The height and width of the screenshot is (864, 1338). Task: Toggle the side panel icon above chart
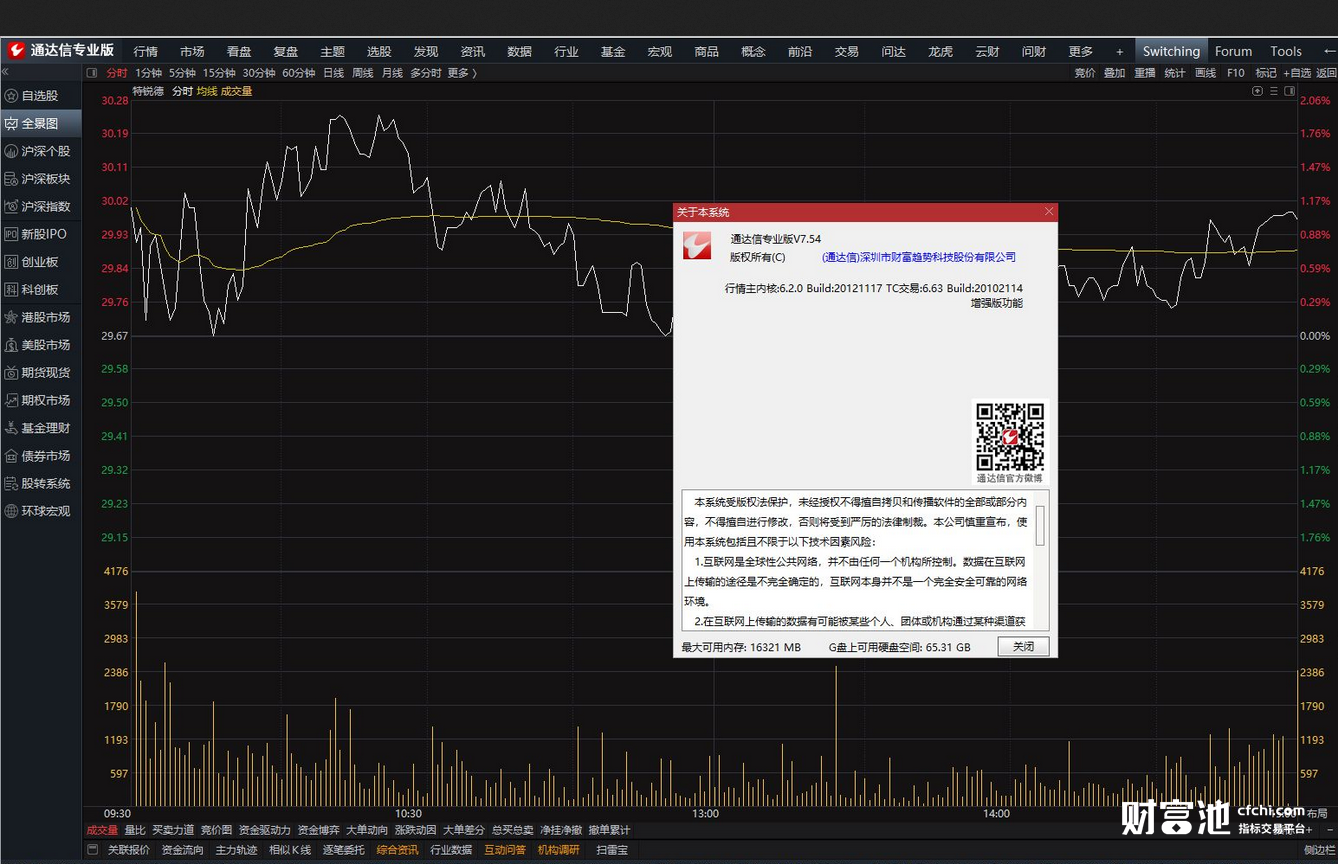tap(1290, 91)
